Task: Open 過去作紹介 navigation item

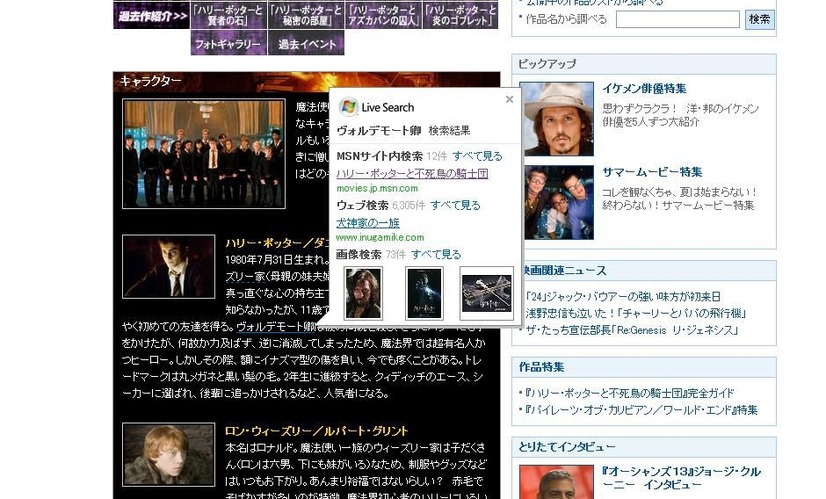Action: click(152, 15)
